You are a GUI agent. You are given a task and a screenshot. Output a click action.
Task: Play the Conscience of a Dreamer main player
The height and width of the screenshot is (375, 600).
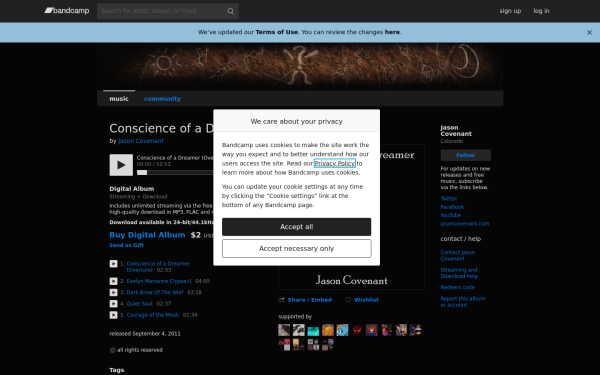tap(121, 165)
